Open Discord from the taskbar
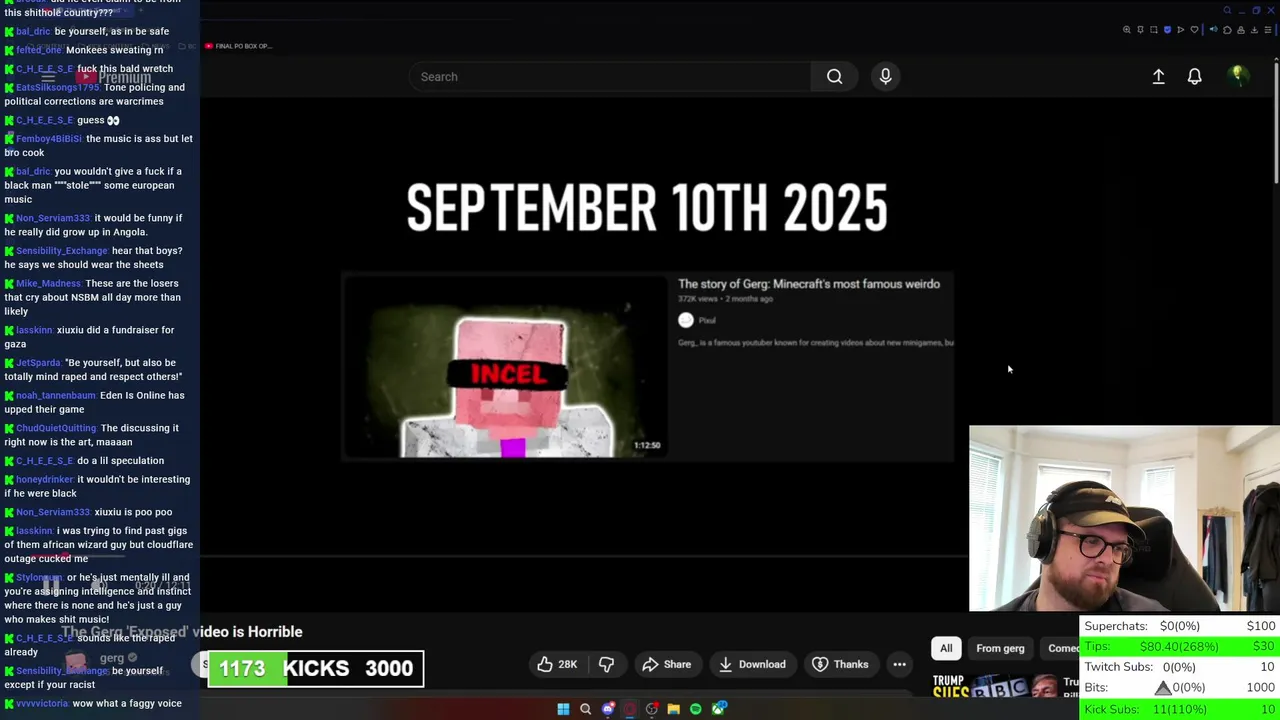The image size is (1280, 720). click(x=608, y=709)
